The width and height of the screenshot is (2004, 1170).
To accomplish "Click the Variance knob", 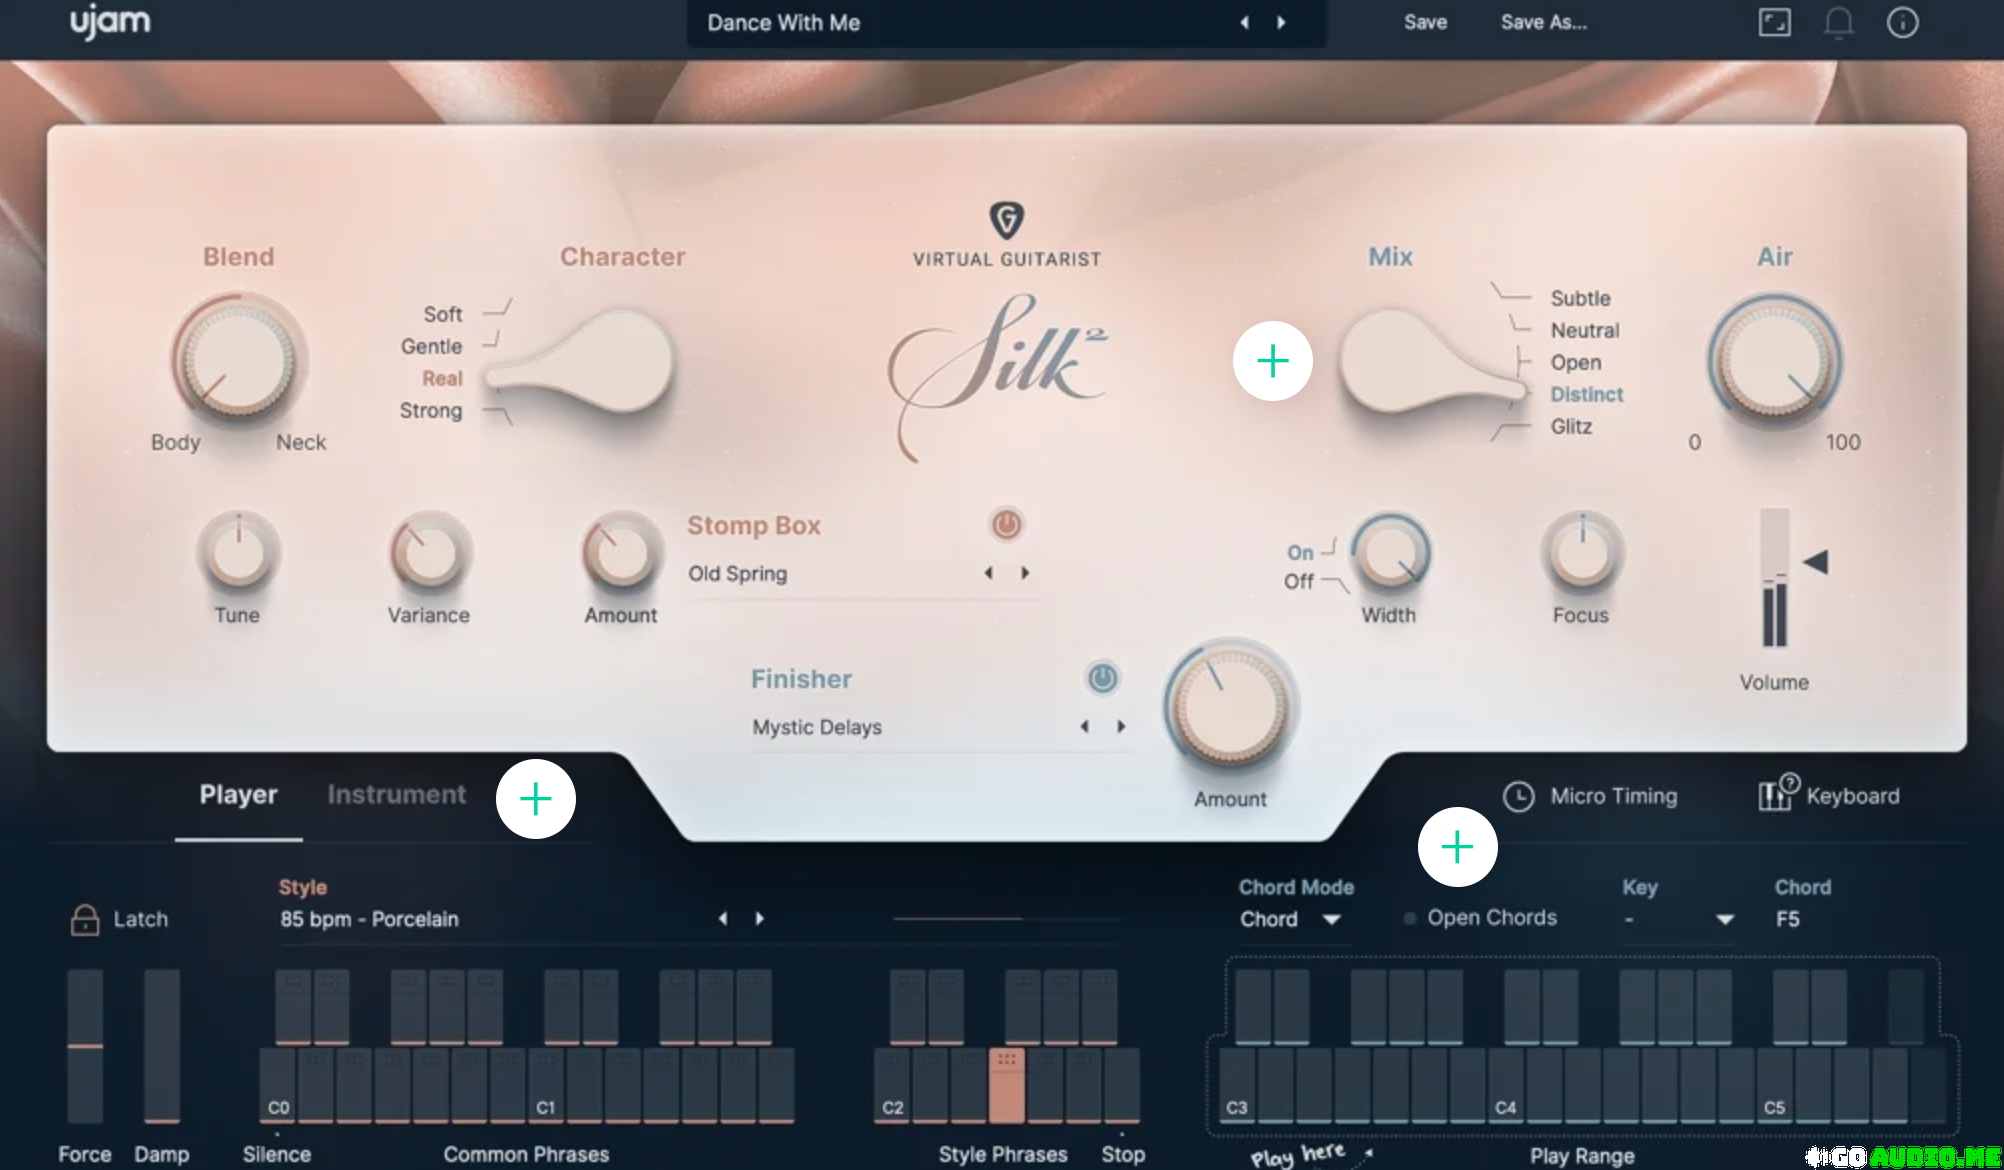I will pyautogui.click(x=429, y=552).
